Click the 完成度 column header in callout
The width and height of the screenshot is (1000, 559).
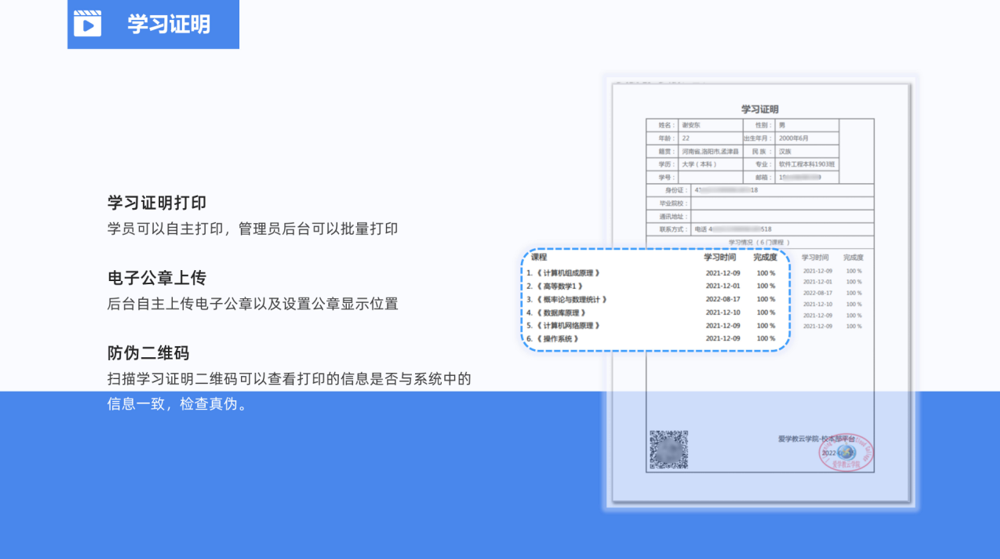click(x=765, y=257)
